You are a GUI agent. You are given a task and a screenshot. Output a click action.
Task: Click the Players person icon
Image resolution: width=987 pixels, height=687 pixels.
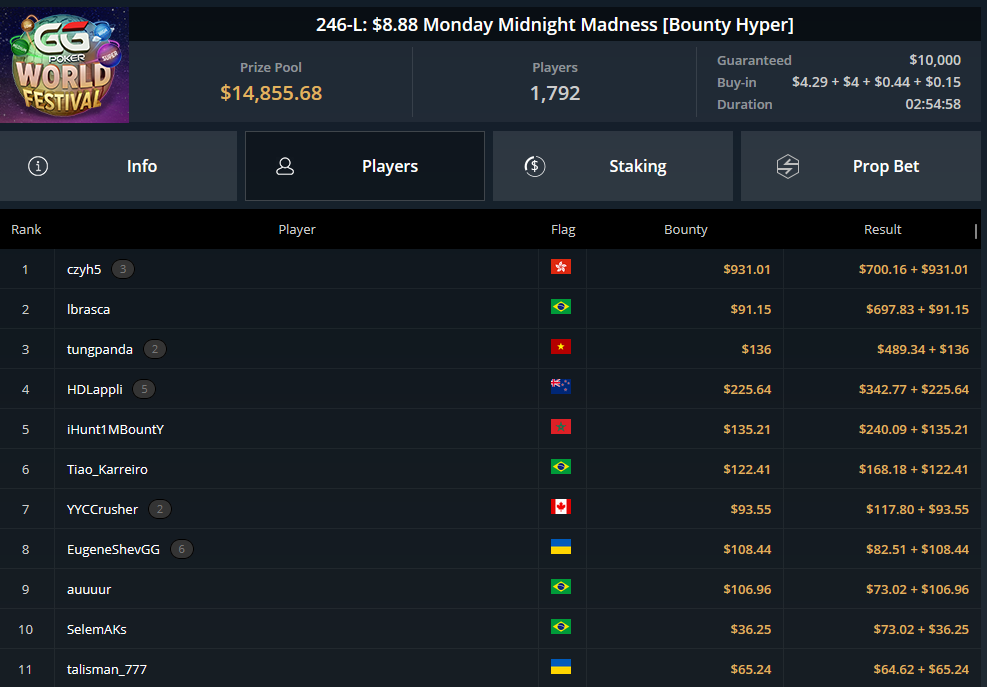(285, 166)
